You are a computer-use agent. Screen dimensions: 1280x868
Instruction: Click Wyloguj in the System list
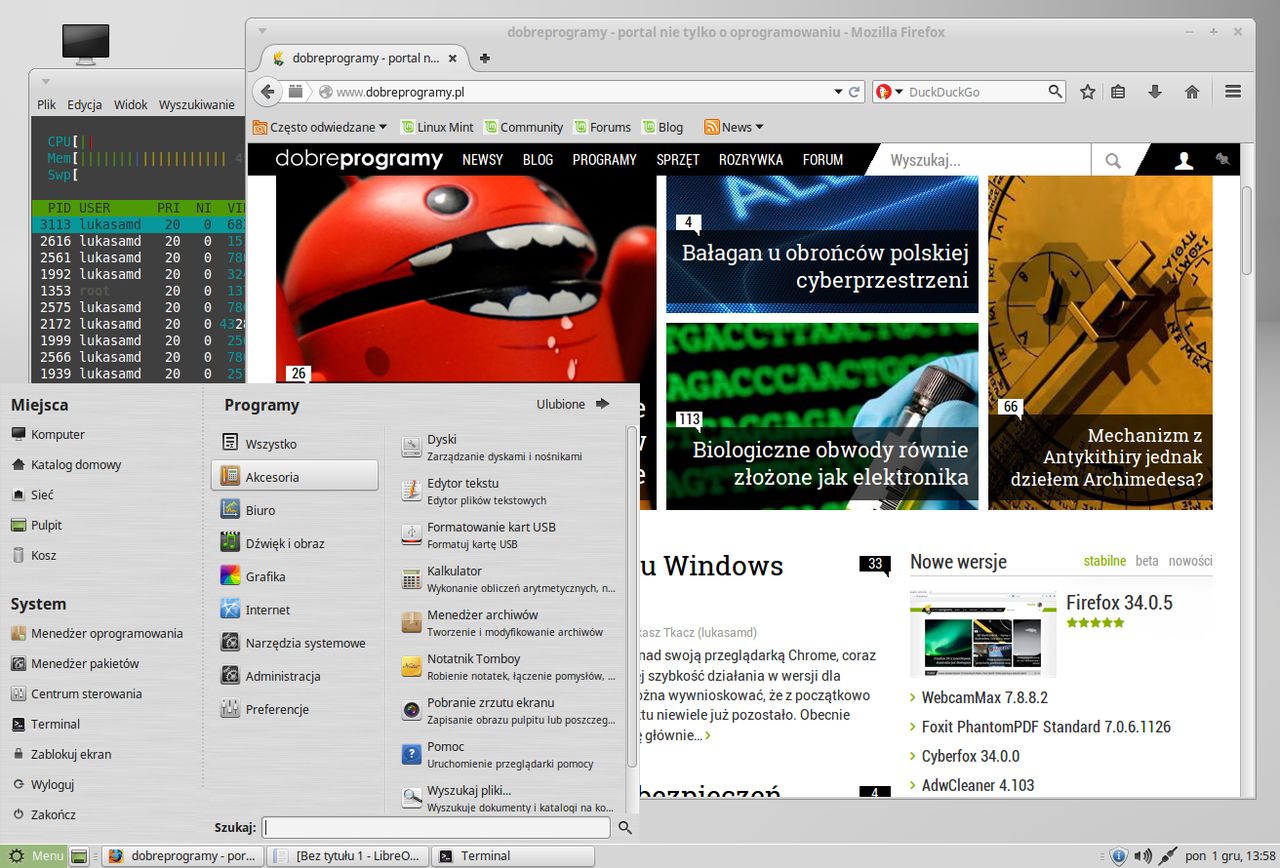tap(43, 784)
